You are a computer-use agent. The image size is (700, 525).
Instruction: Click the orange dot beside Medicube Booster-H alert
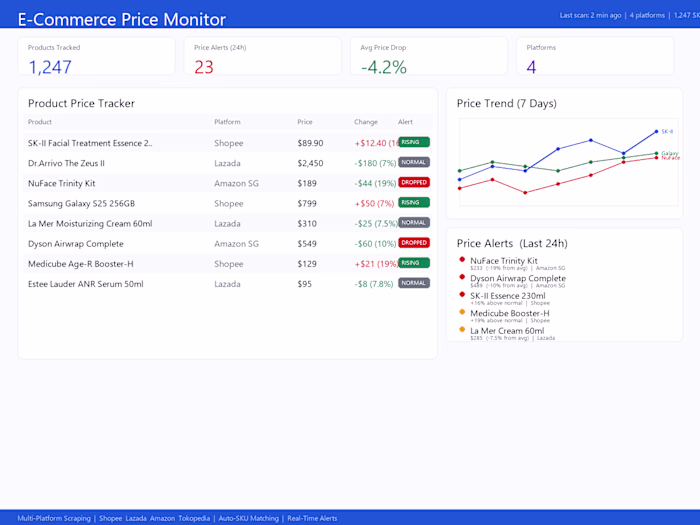tap(462, 312)
